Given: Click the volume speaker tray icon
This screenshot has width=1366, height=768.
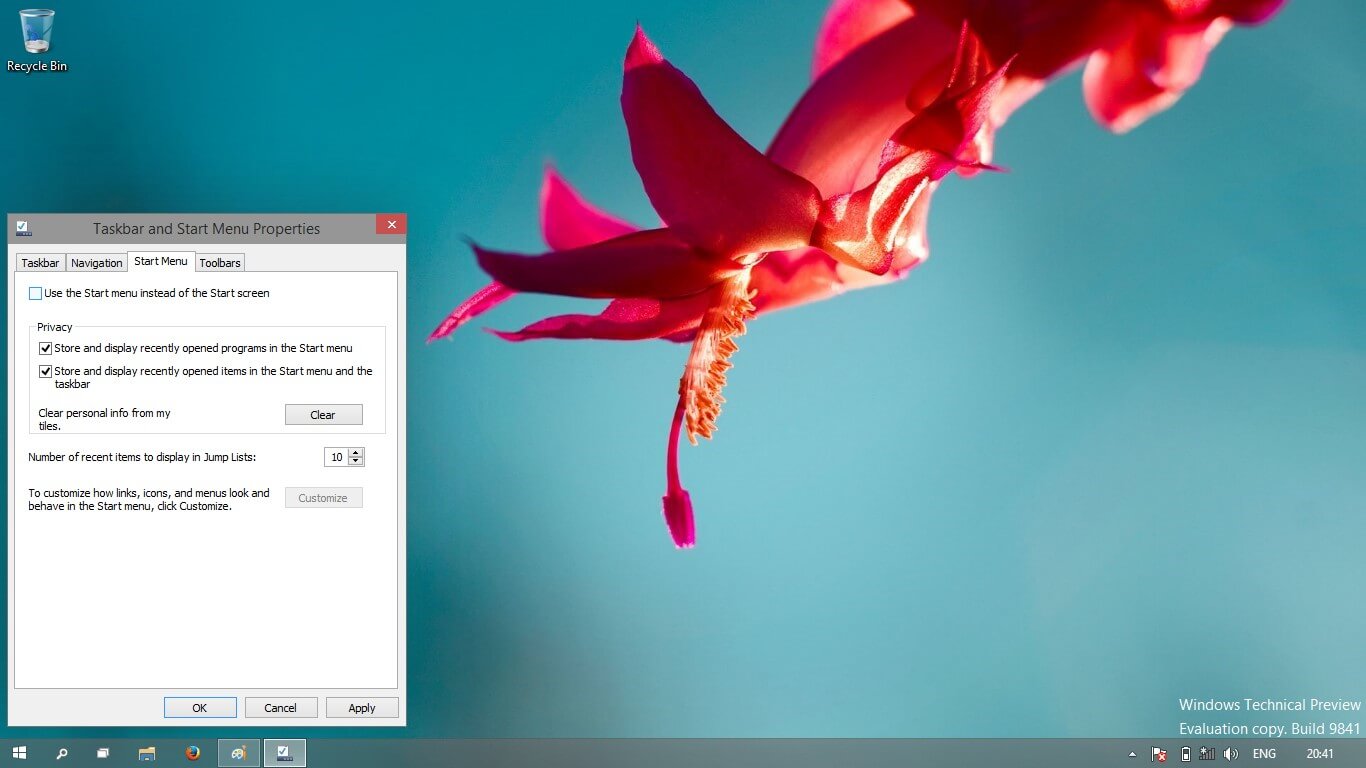Looking at the screenshot, I should click(x=1231, y=754).
